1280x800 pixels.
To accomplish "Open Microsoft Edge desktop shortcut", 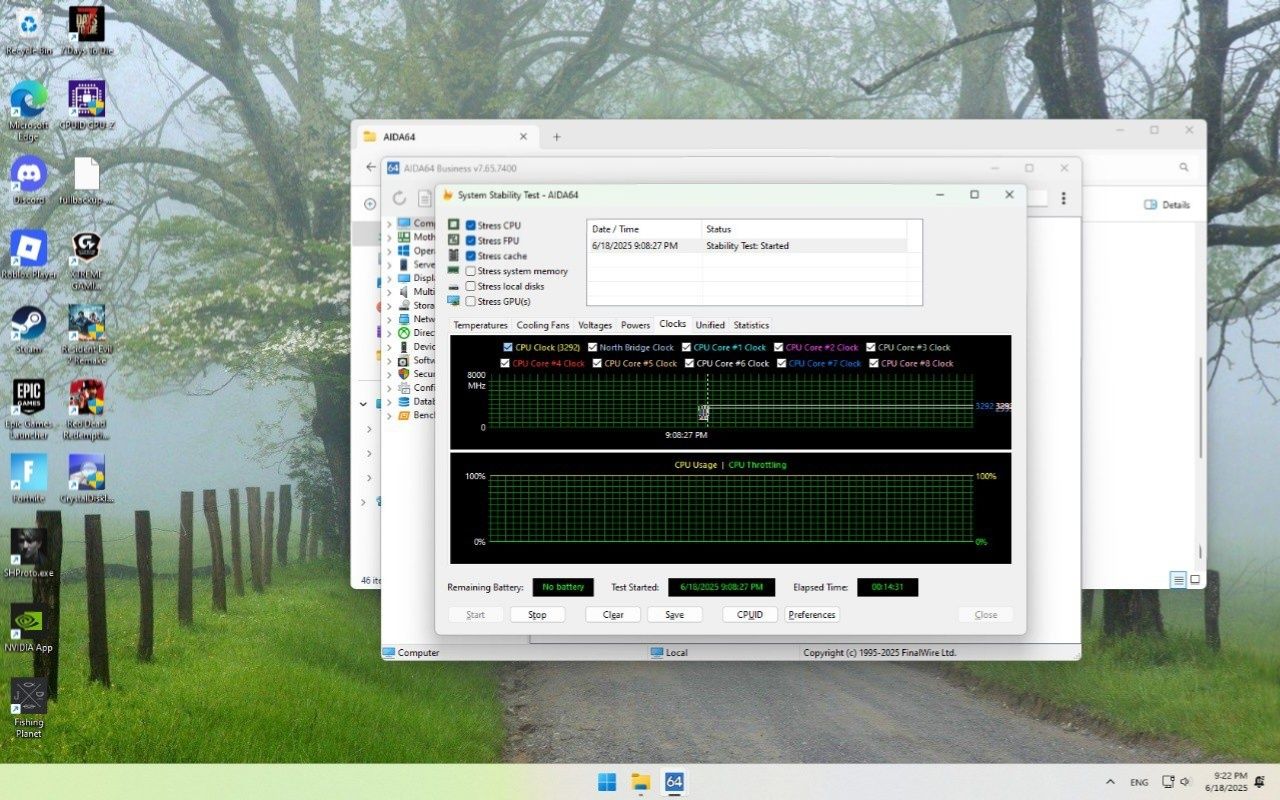I will [x=29, y=108].
